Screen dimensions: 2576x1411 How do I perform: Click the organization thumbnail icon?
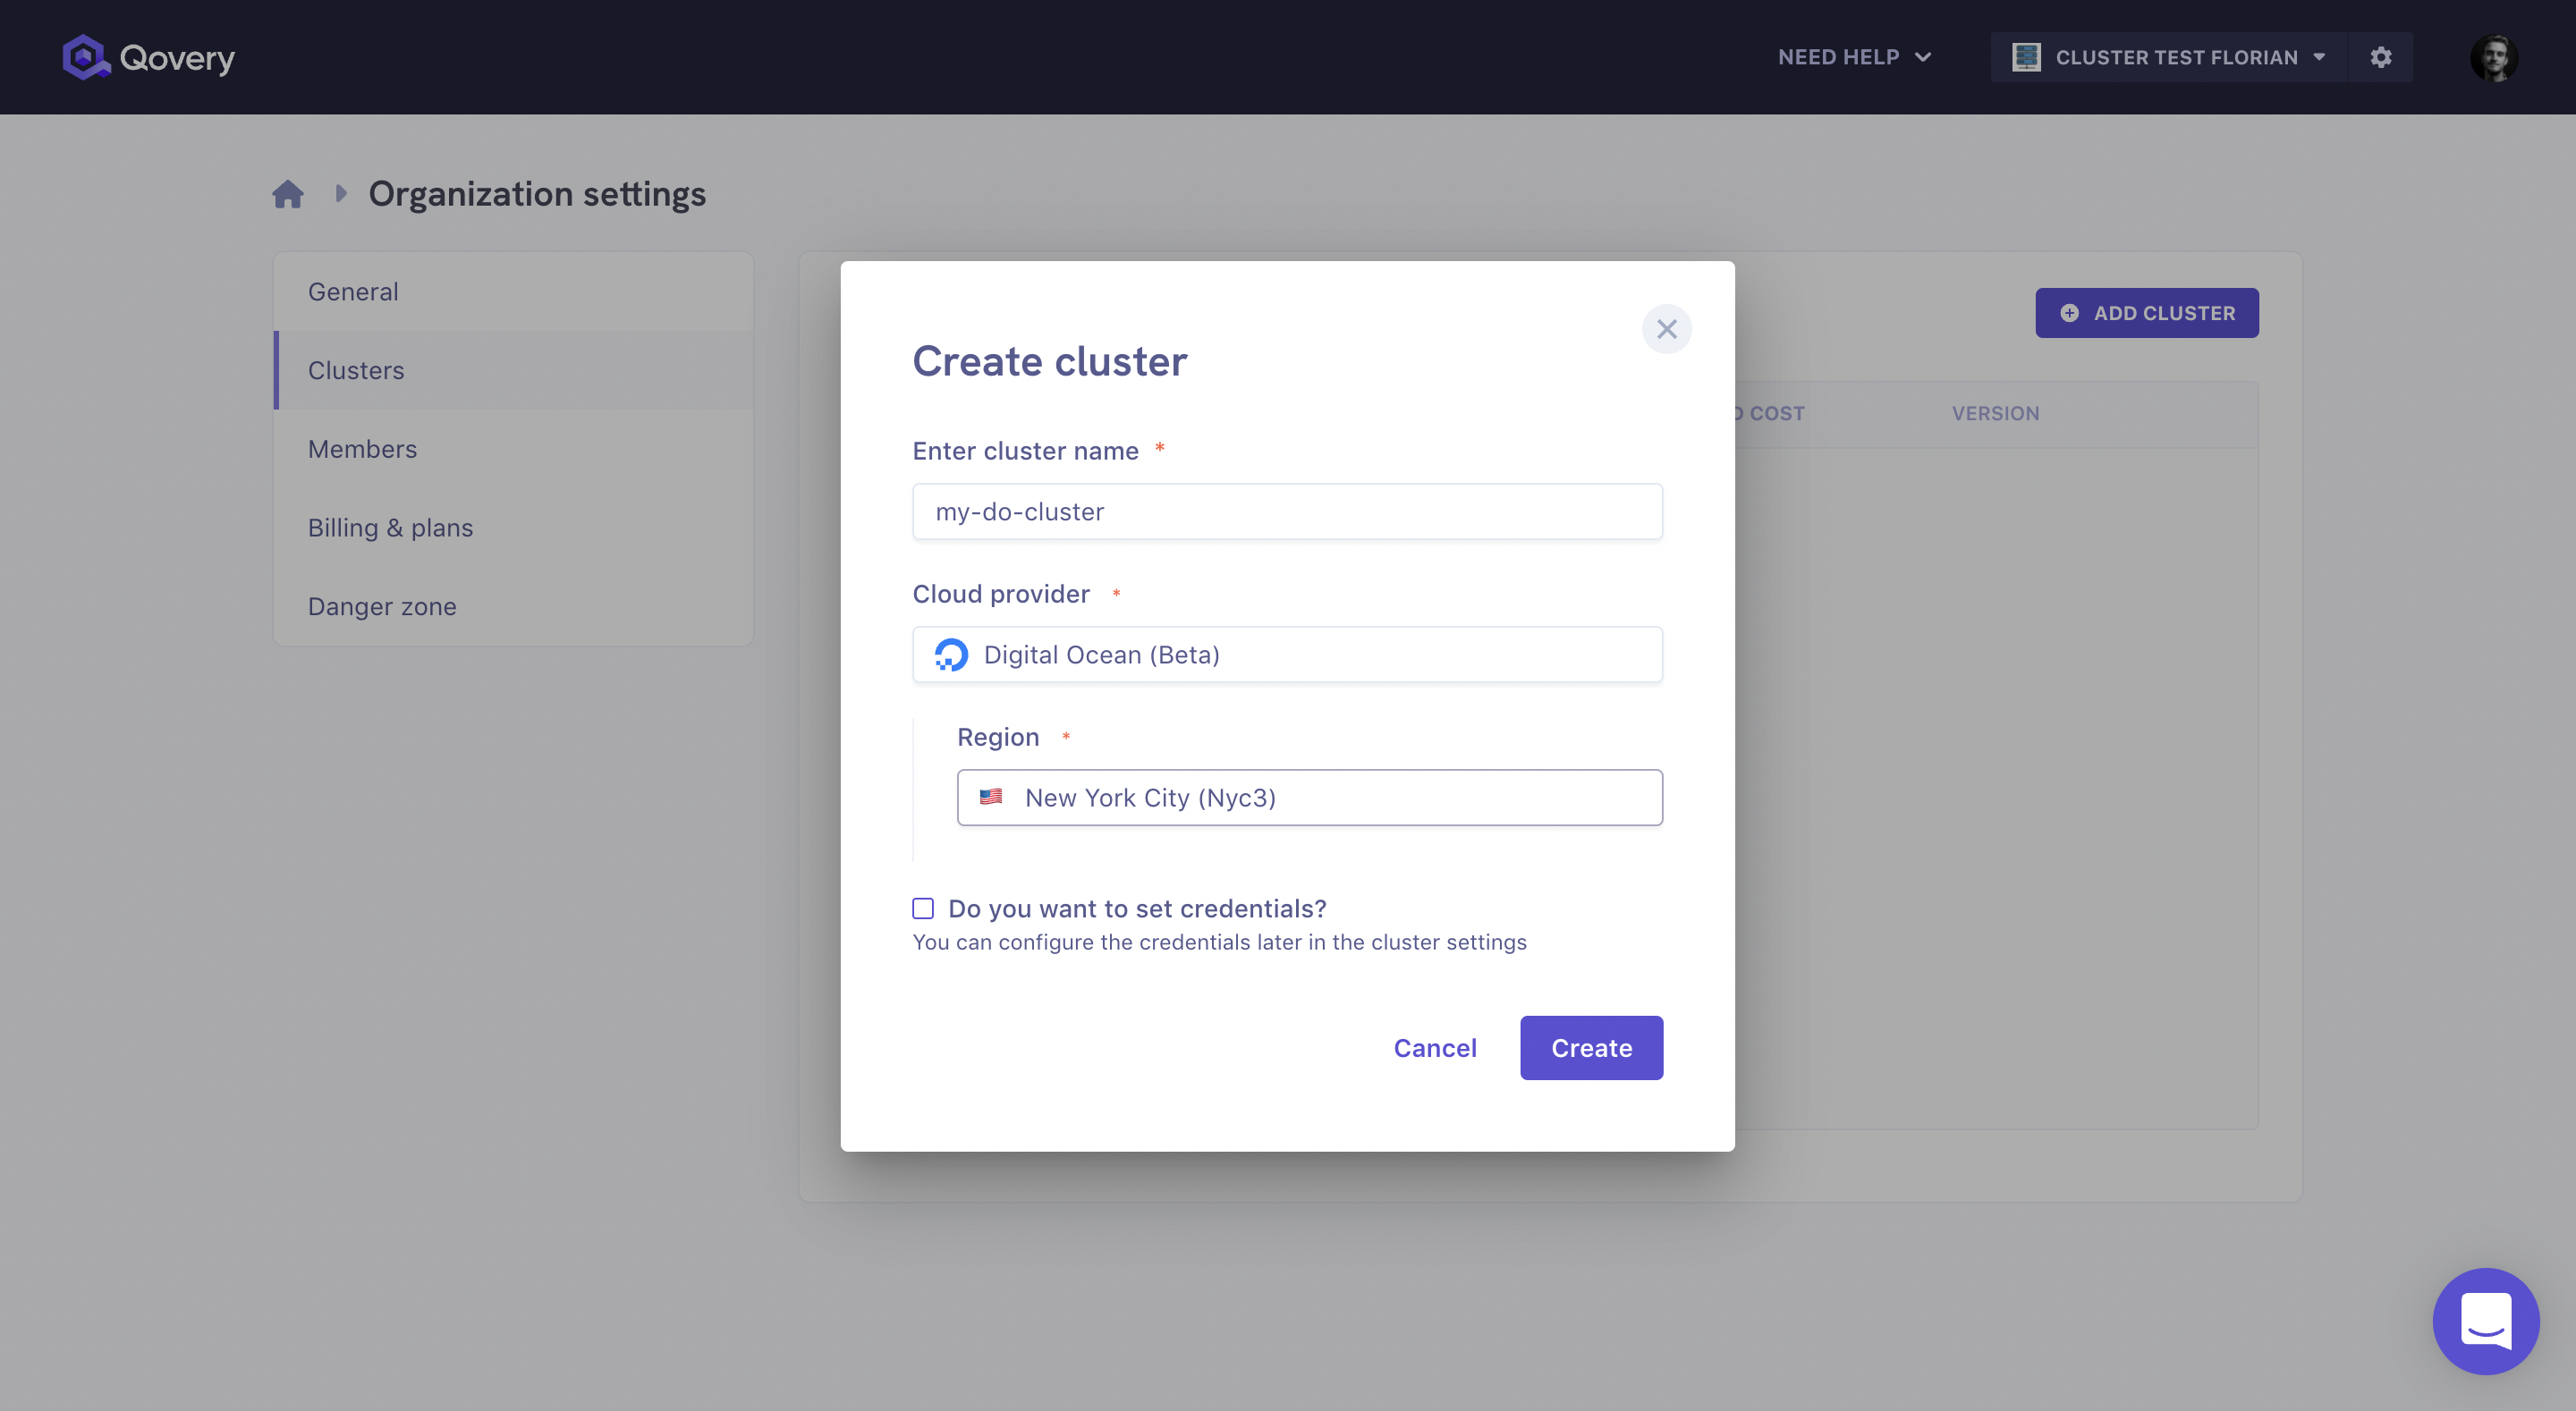tap(2026, 57)
